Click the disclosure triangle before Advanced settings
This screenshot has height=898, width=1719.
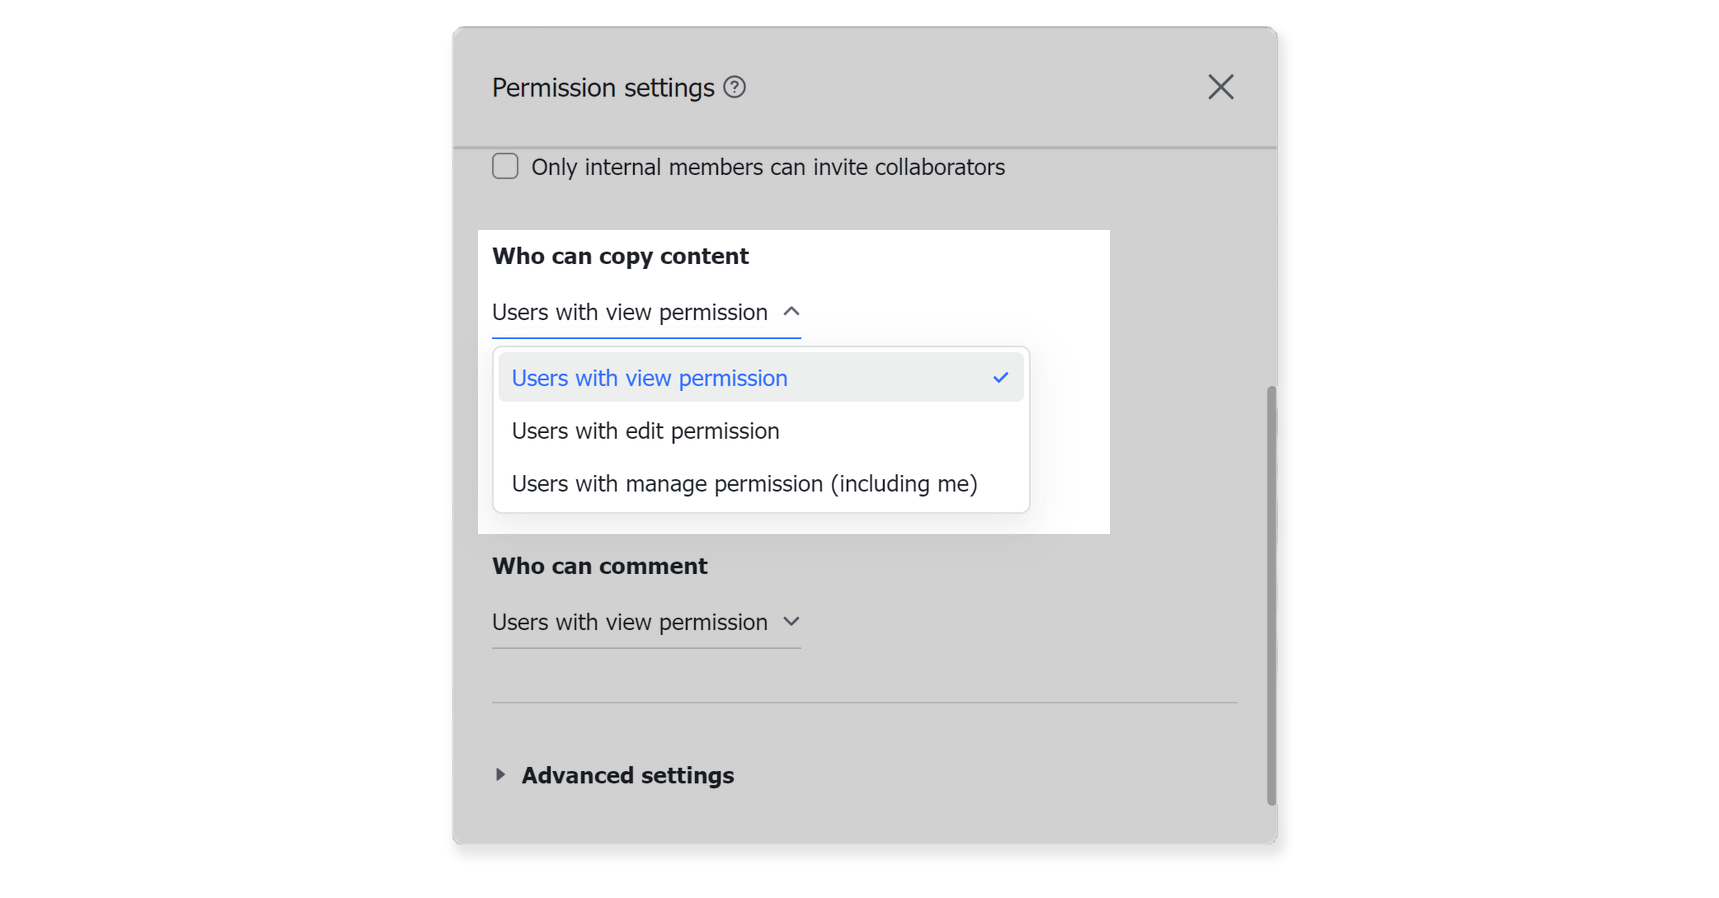(500, 774)
